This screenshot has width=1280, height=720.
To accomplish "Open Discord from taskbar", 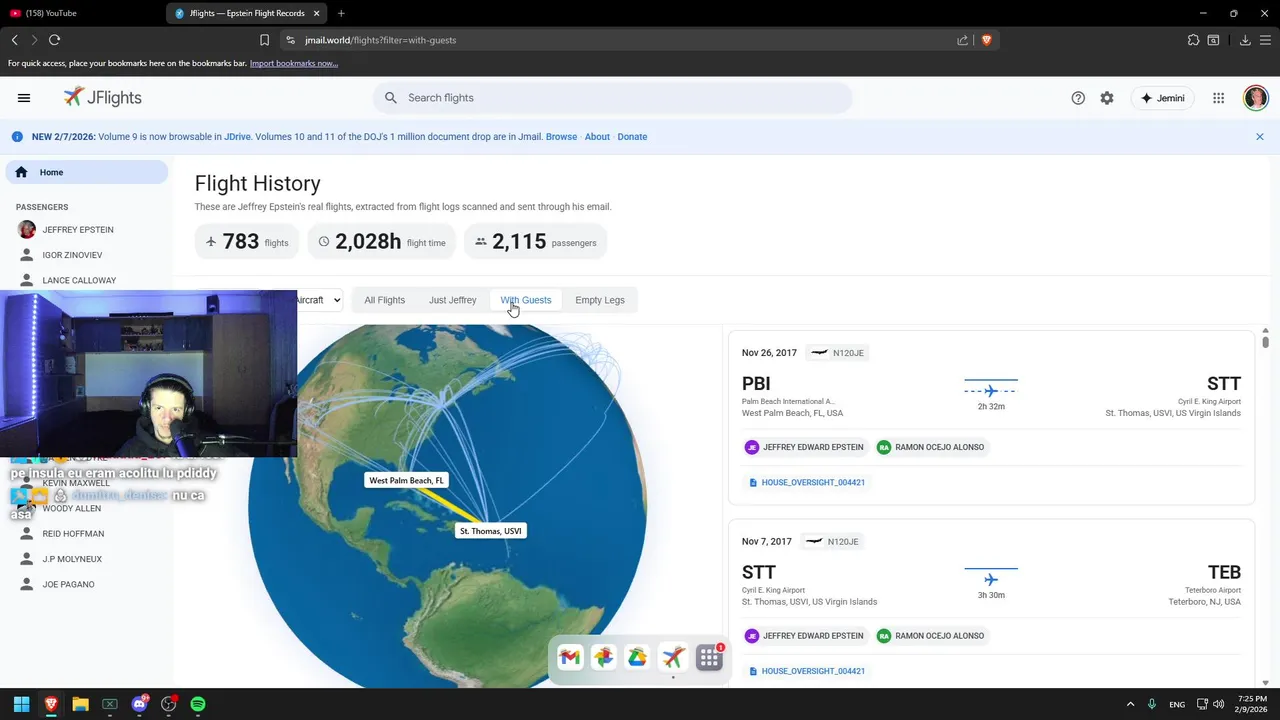I will [140, 704].
